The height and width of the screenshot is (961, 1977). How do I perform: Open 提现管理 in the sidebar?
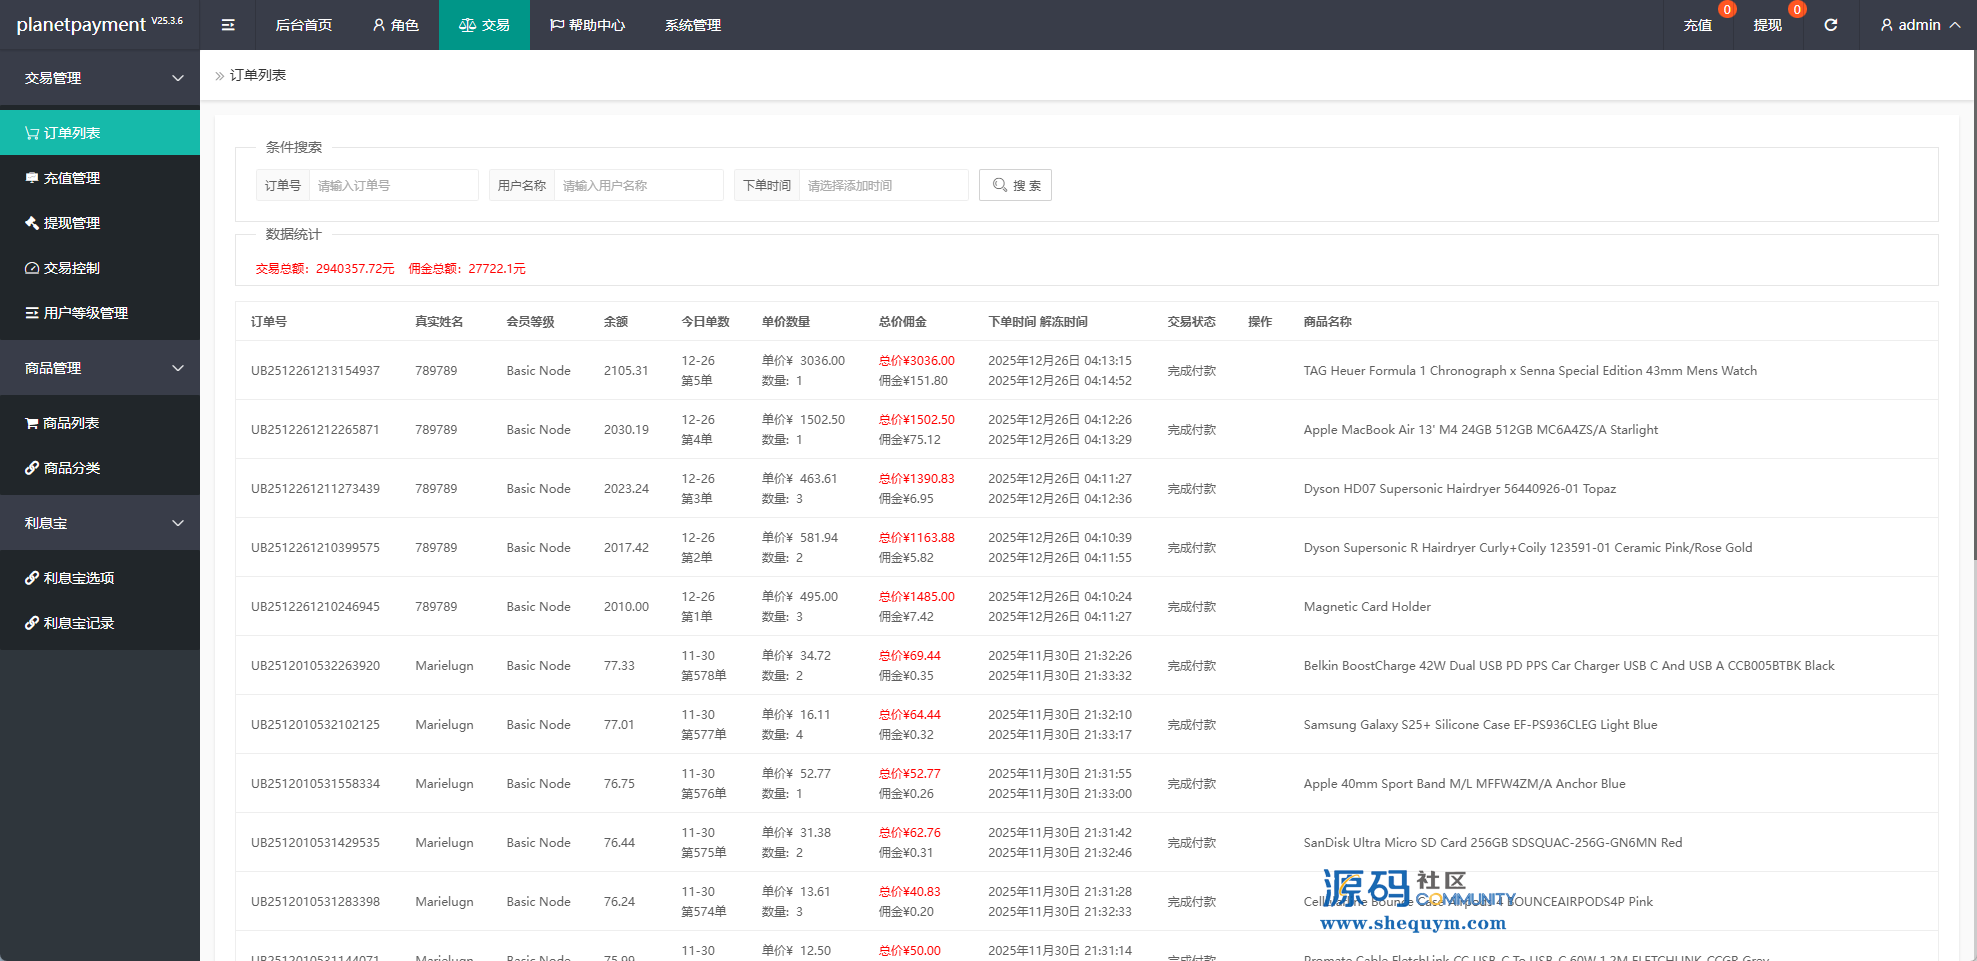(x=71, y=223)
